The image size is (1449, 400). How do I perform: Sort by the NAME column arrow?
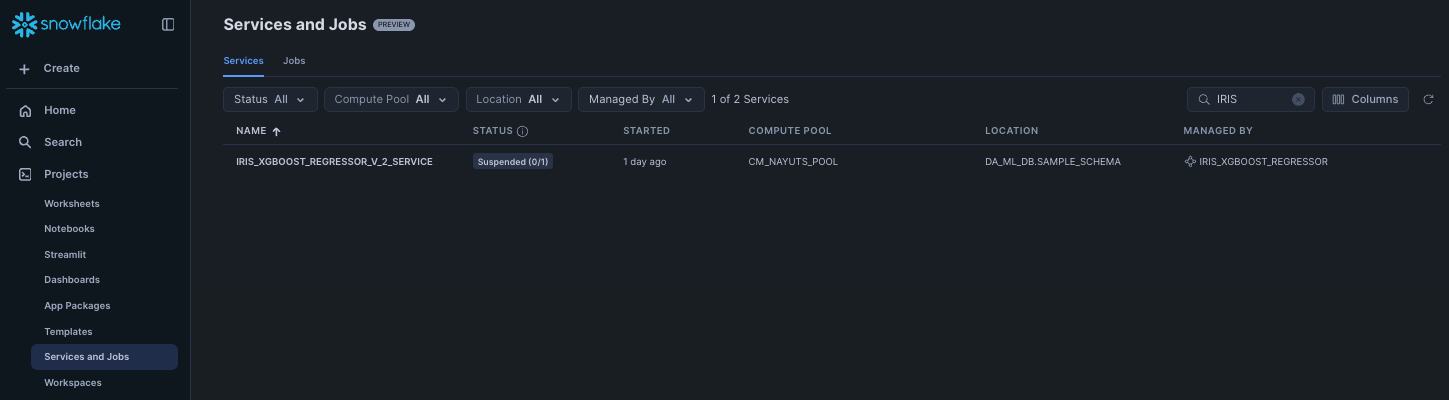276,131
